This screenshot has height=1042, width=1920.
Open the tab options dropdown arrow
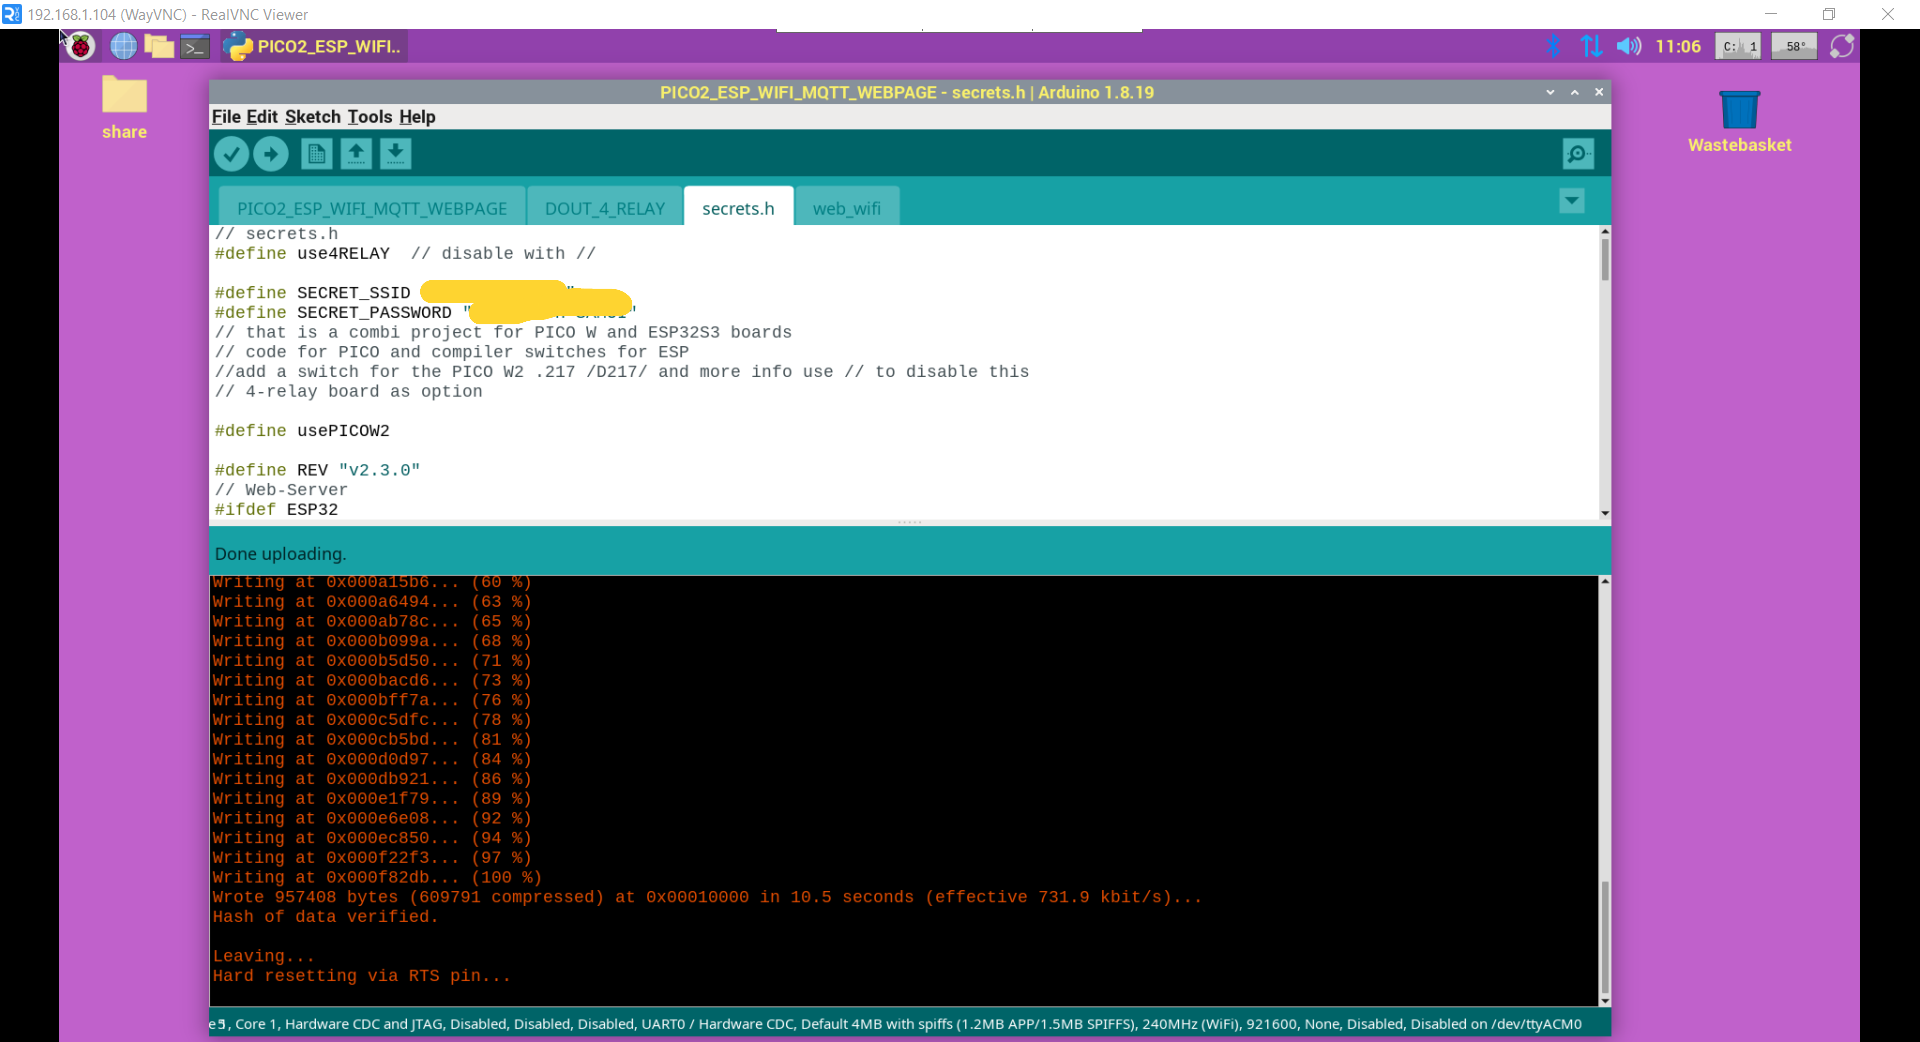1572,201
